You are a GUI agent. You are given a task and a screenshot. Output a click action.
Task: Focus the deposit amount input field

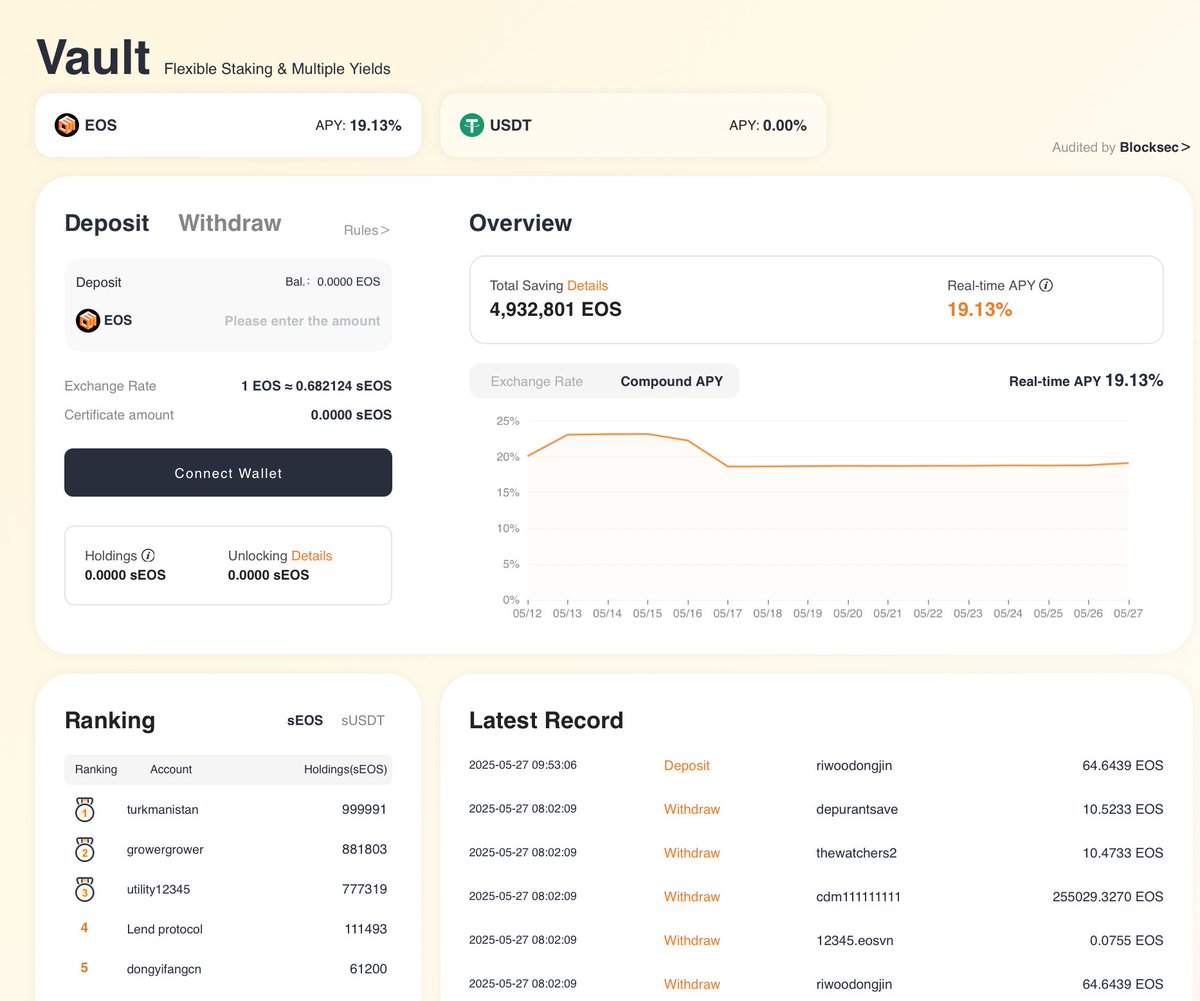[x=302, y=321]
